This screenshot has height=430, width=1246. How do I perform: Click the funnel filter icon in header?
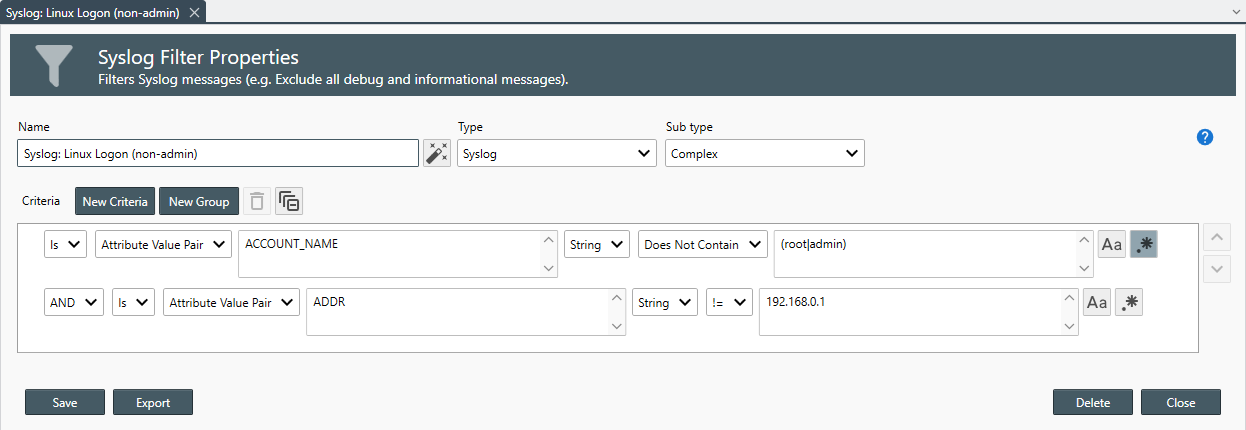click(x=54, y=65)
